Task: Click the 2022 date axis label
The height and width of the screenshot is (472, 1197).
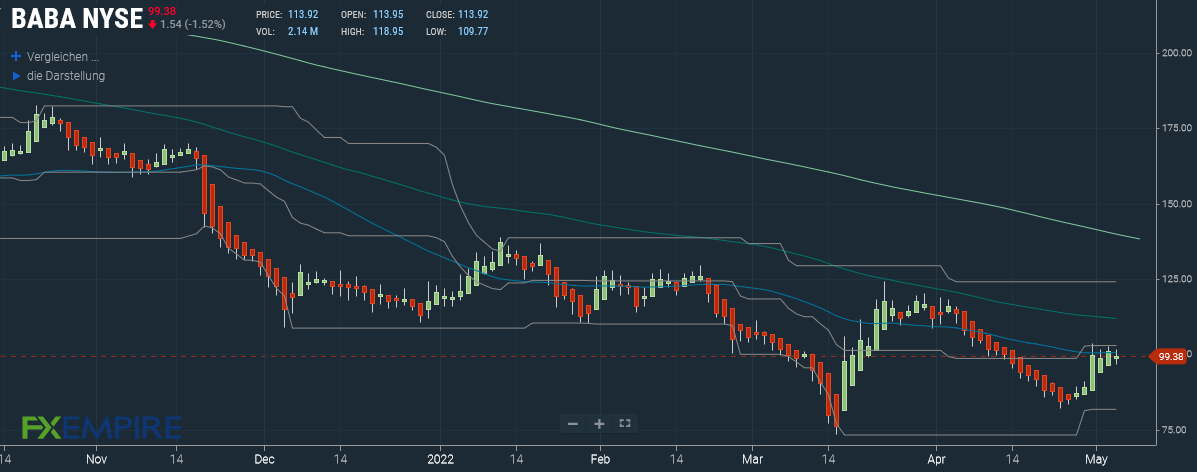Action: tap(440, 460)
